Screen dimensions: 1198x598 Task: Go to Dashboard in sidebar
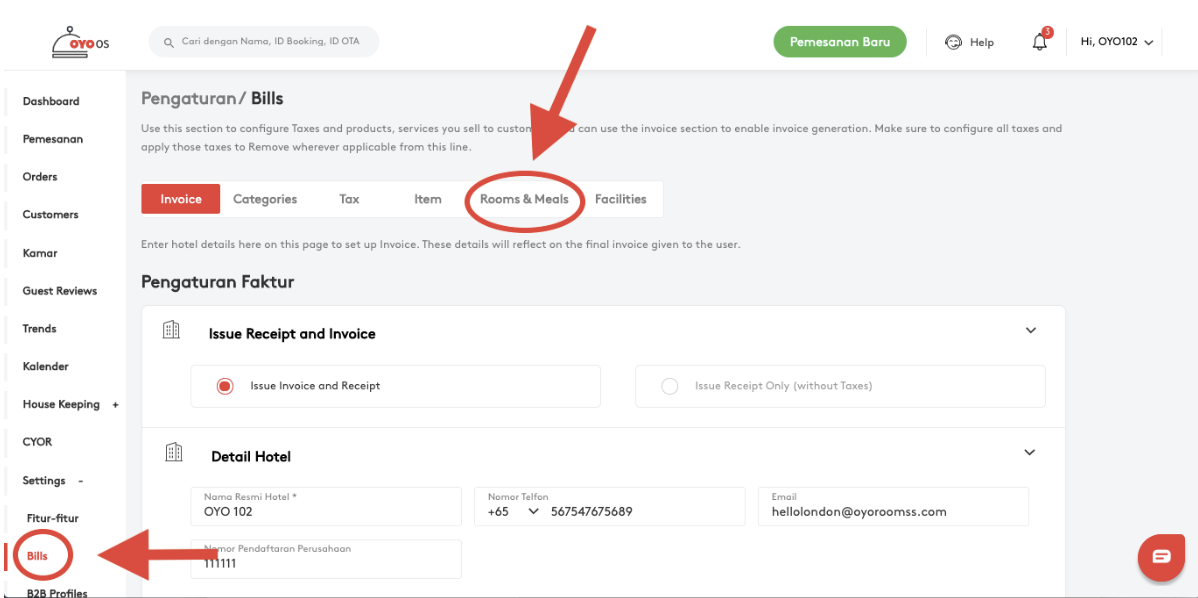tap(51, 102)
